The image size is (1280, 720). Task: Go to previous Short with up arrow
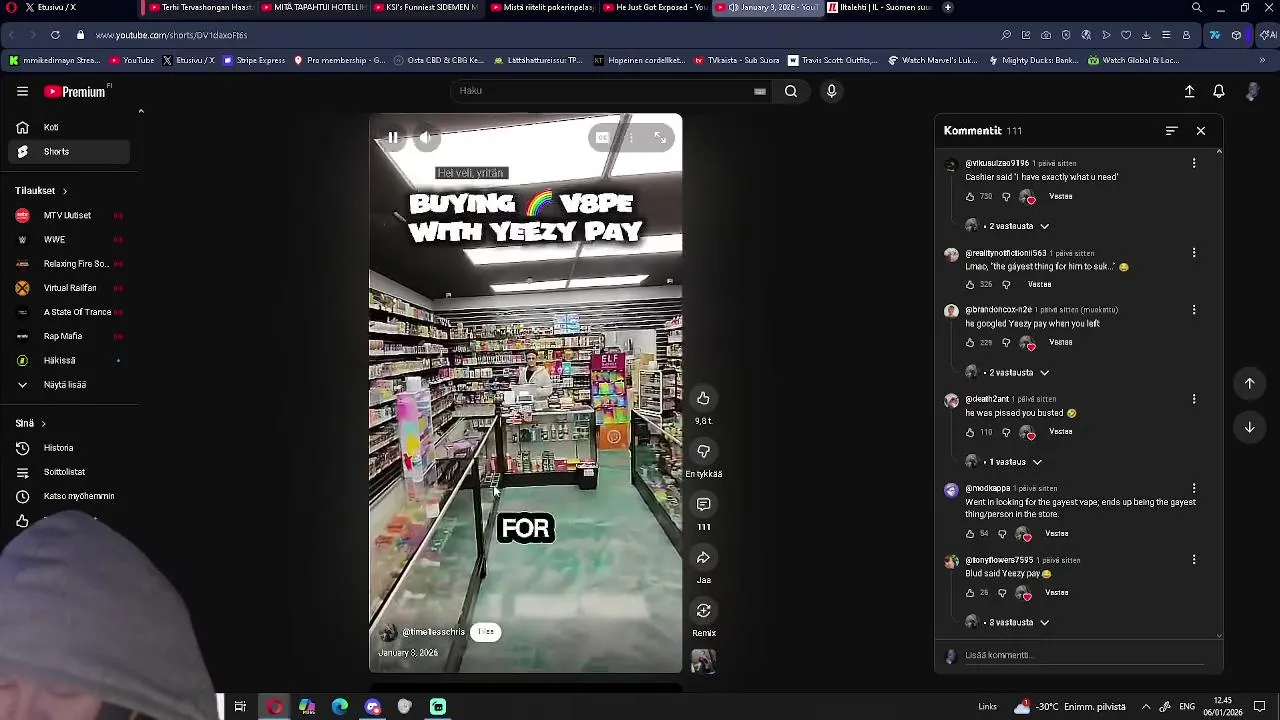pos(1249,383)
